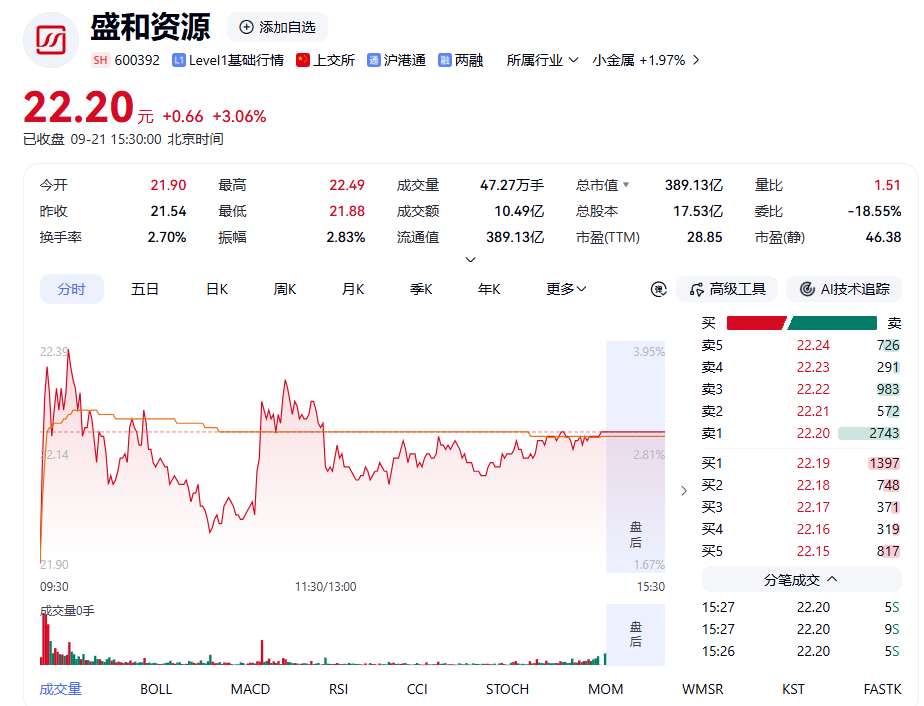The image size is (924, 706).
Task: Switch to the 日K chart tab
Action: (x=217, y=289)
